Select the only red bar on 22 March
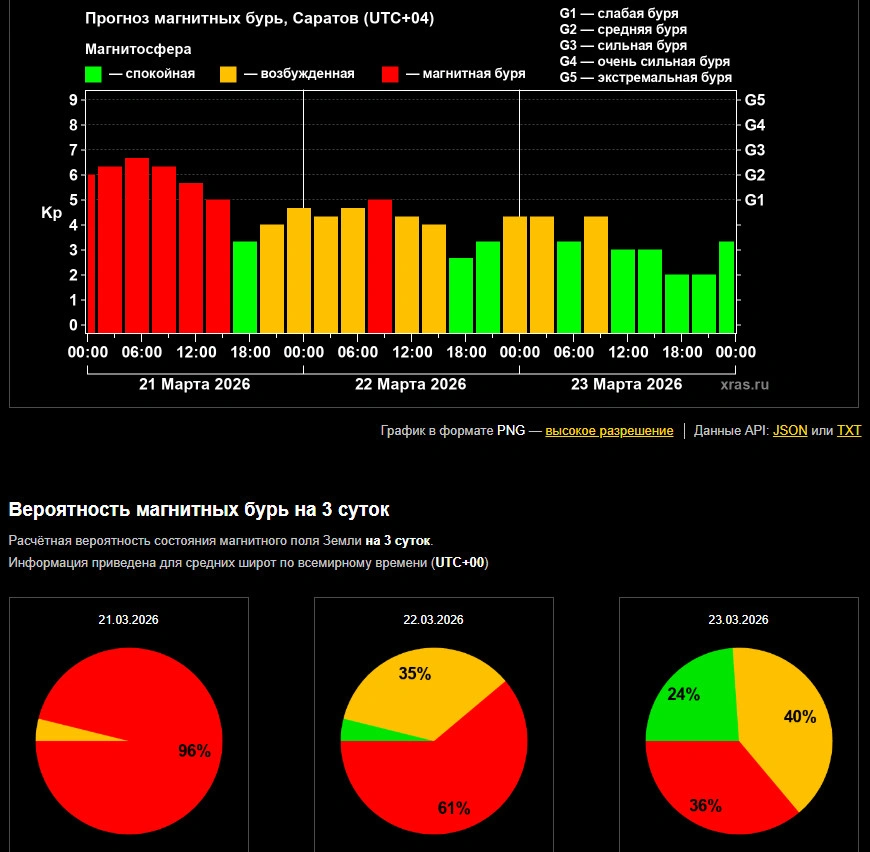Screen dimensions: 870x852 pos(380,266)
